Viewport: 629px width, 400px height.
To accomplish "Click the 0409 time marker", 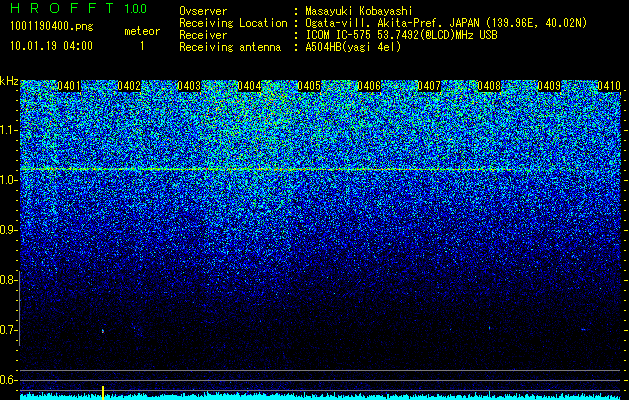I will [549, 86].
